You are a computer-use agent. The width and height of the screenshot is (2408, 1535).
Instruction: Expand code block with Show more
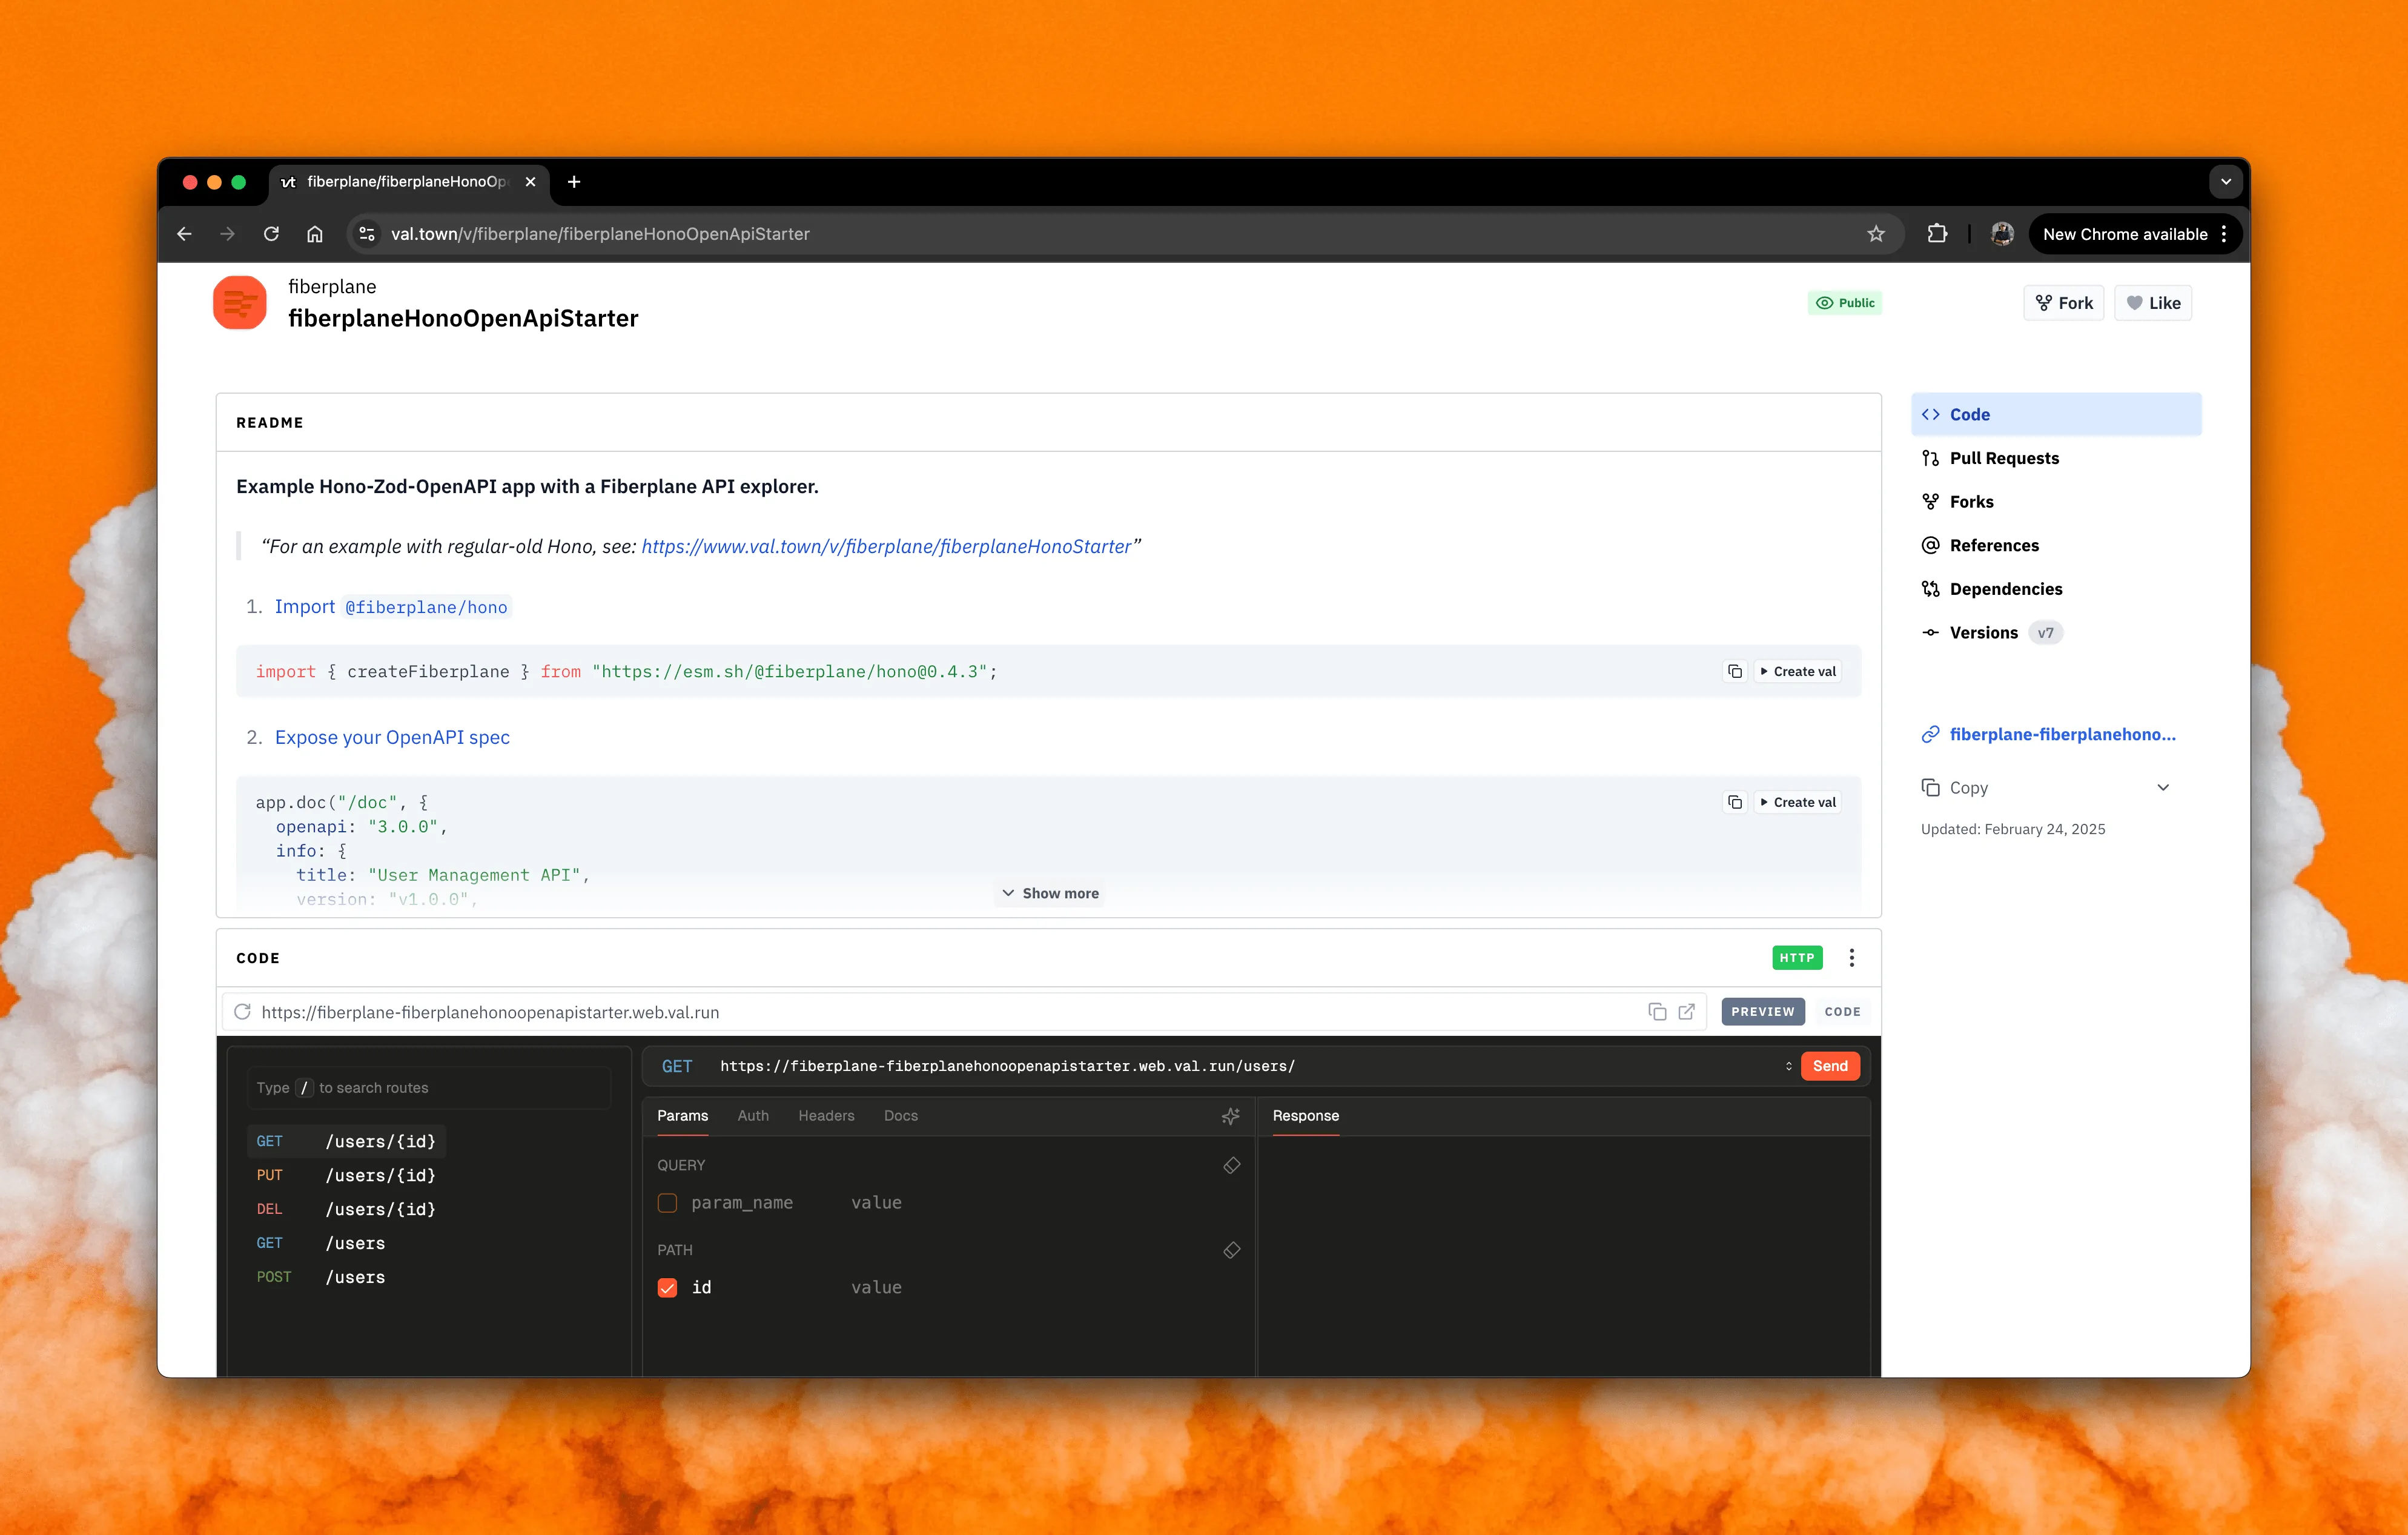point(1050,893)
